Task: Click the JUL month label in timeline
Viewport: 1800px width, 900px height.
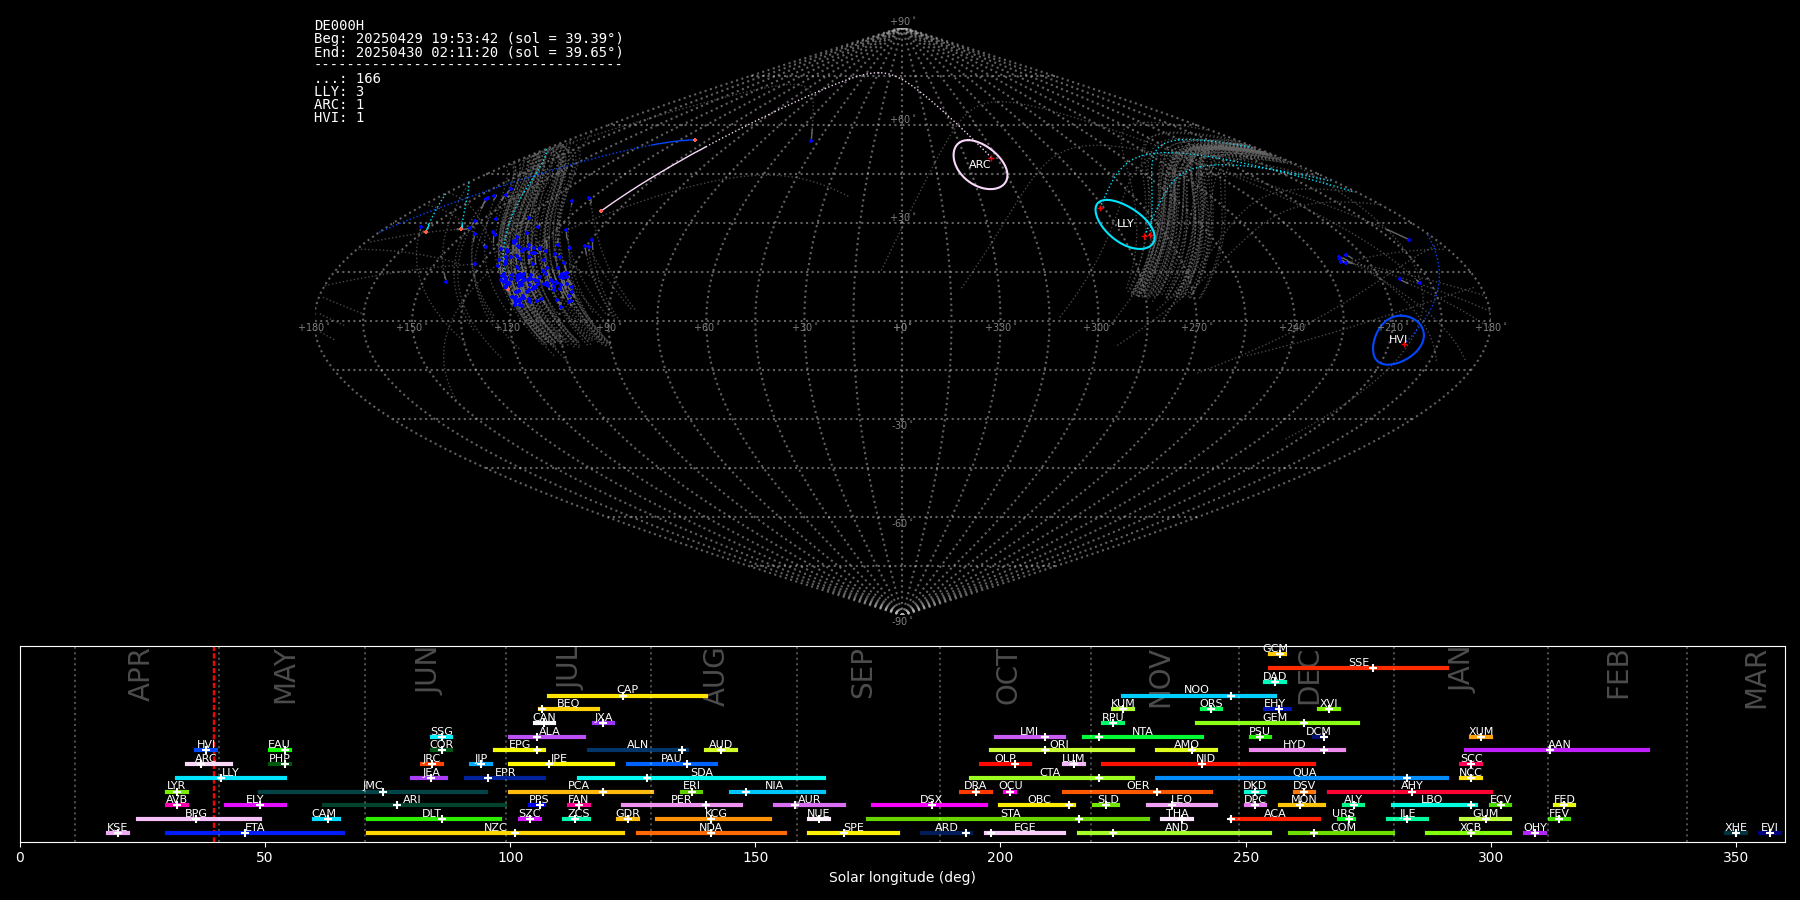Action: (567, 669)
